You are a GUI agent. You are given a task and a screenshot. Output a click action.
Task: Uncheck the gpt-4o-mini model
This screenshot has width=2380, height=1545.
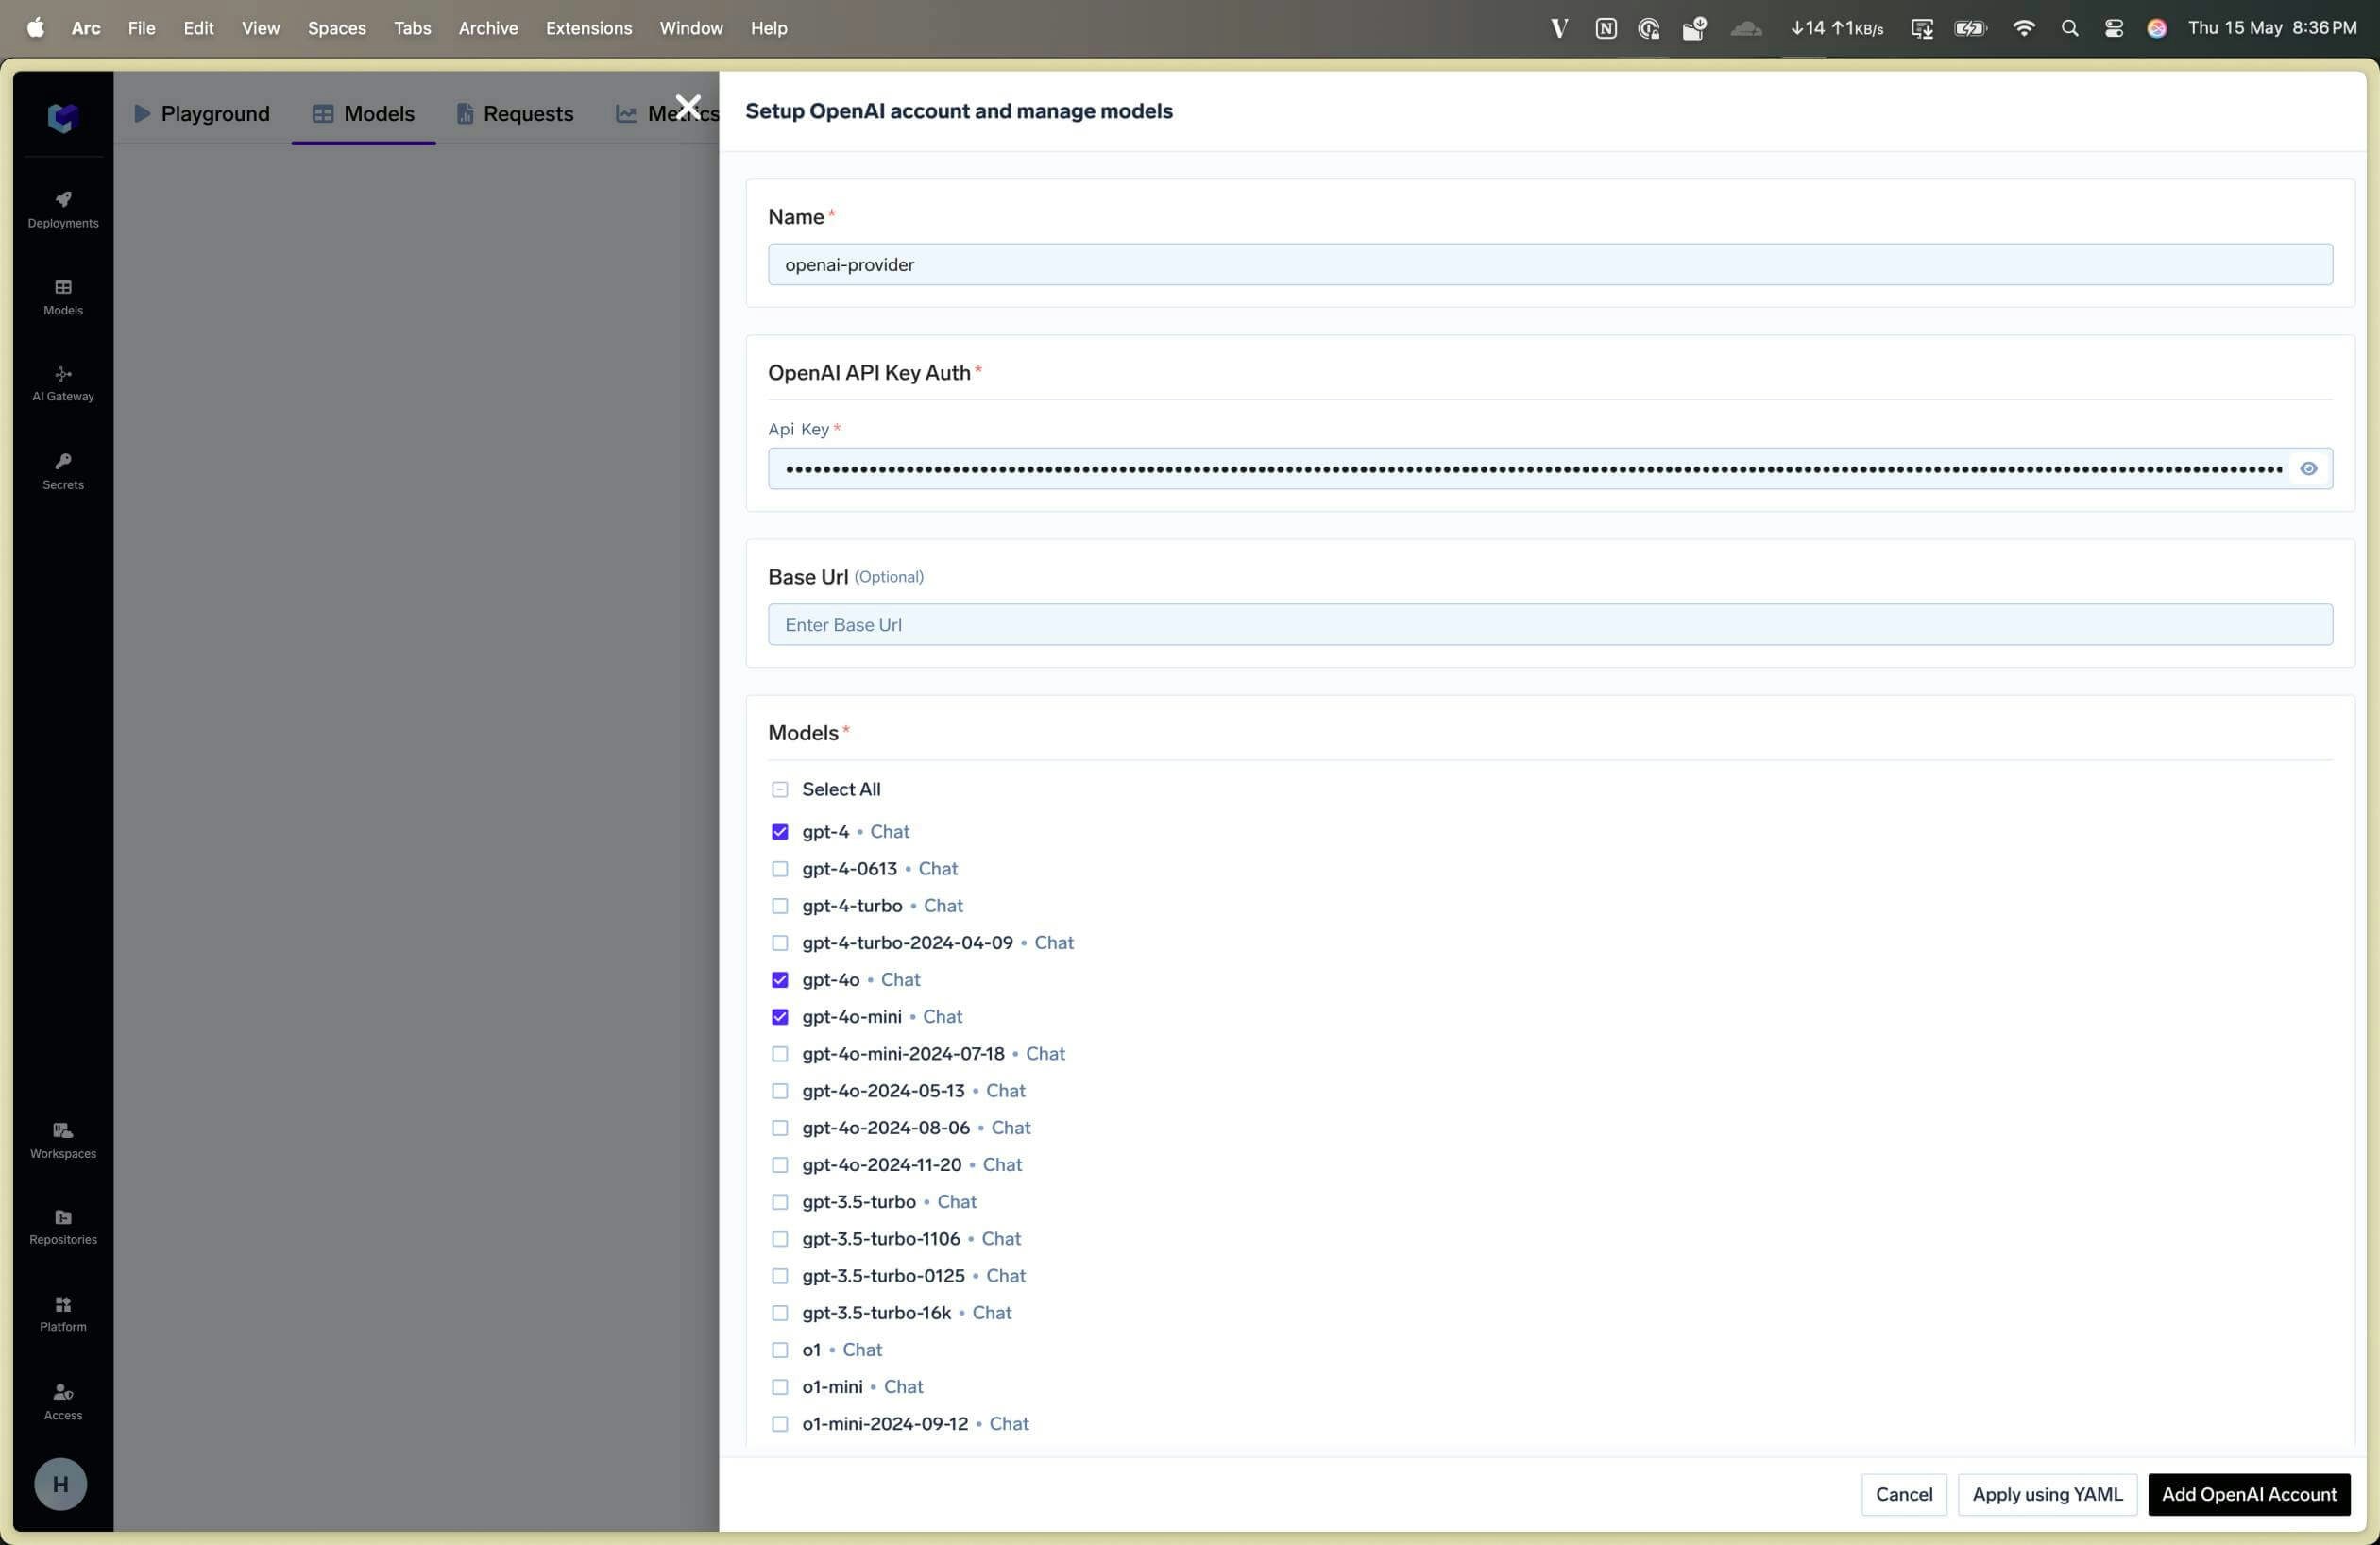click(x=780, y=1017)
